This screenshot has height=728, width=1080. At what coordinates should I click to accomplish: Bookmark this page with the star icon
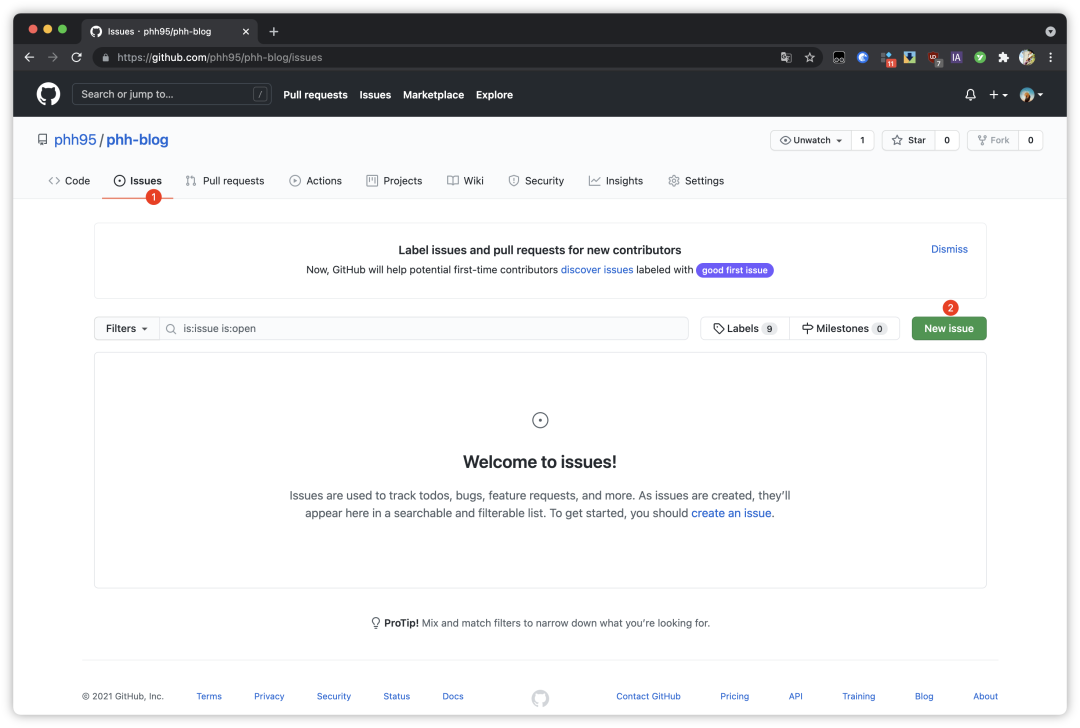(x=809, y=57)
